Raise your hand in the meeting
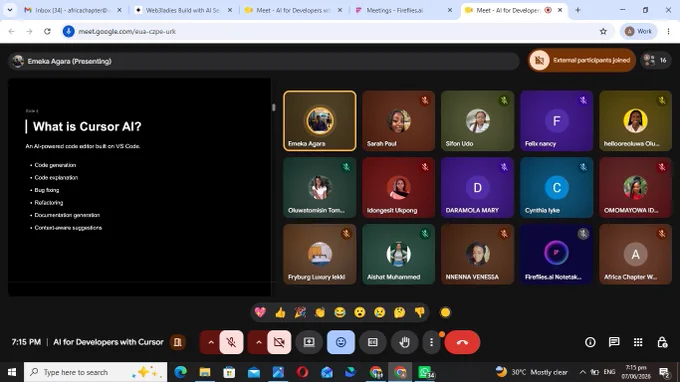This screenshot has width=680, height=382. tap(404, 342)
